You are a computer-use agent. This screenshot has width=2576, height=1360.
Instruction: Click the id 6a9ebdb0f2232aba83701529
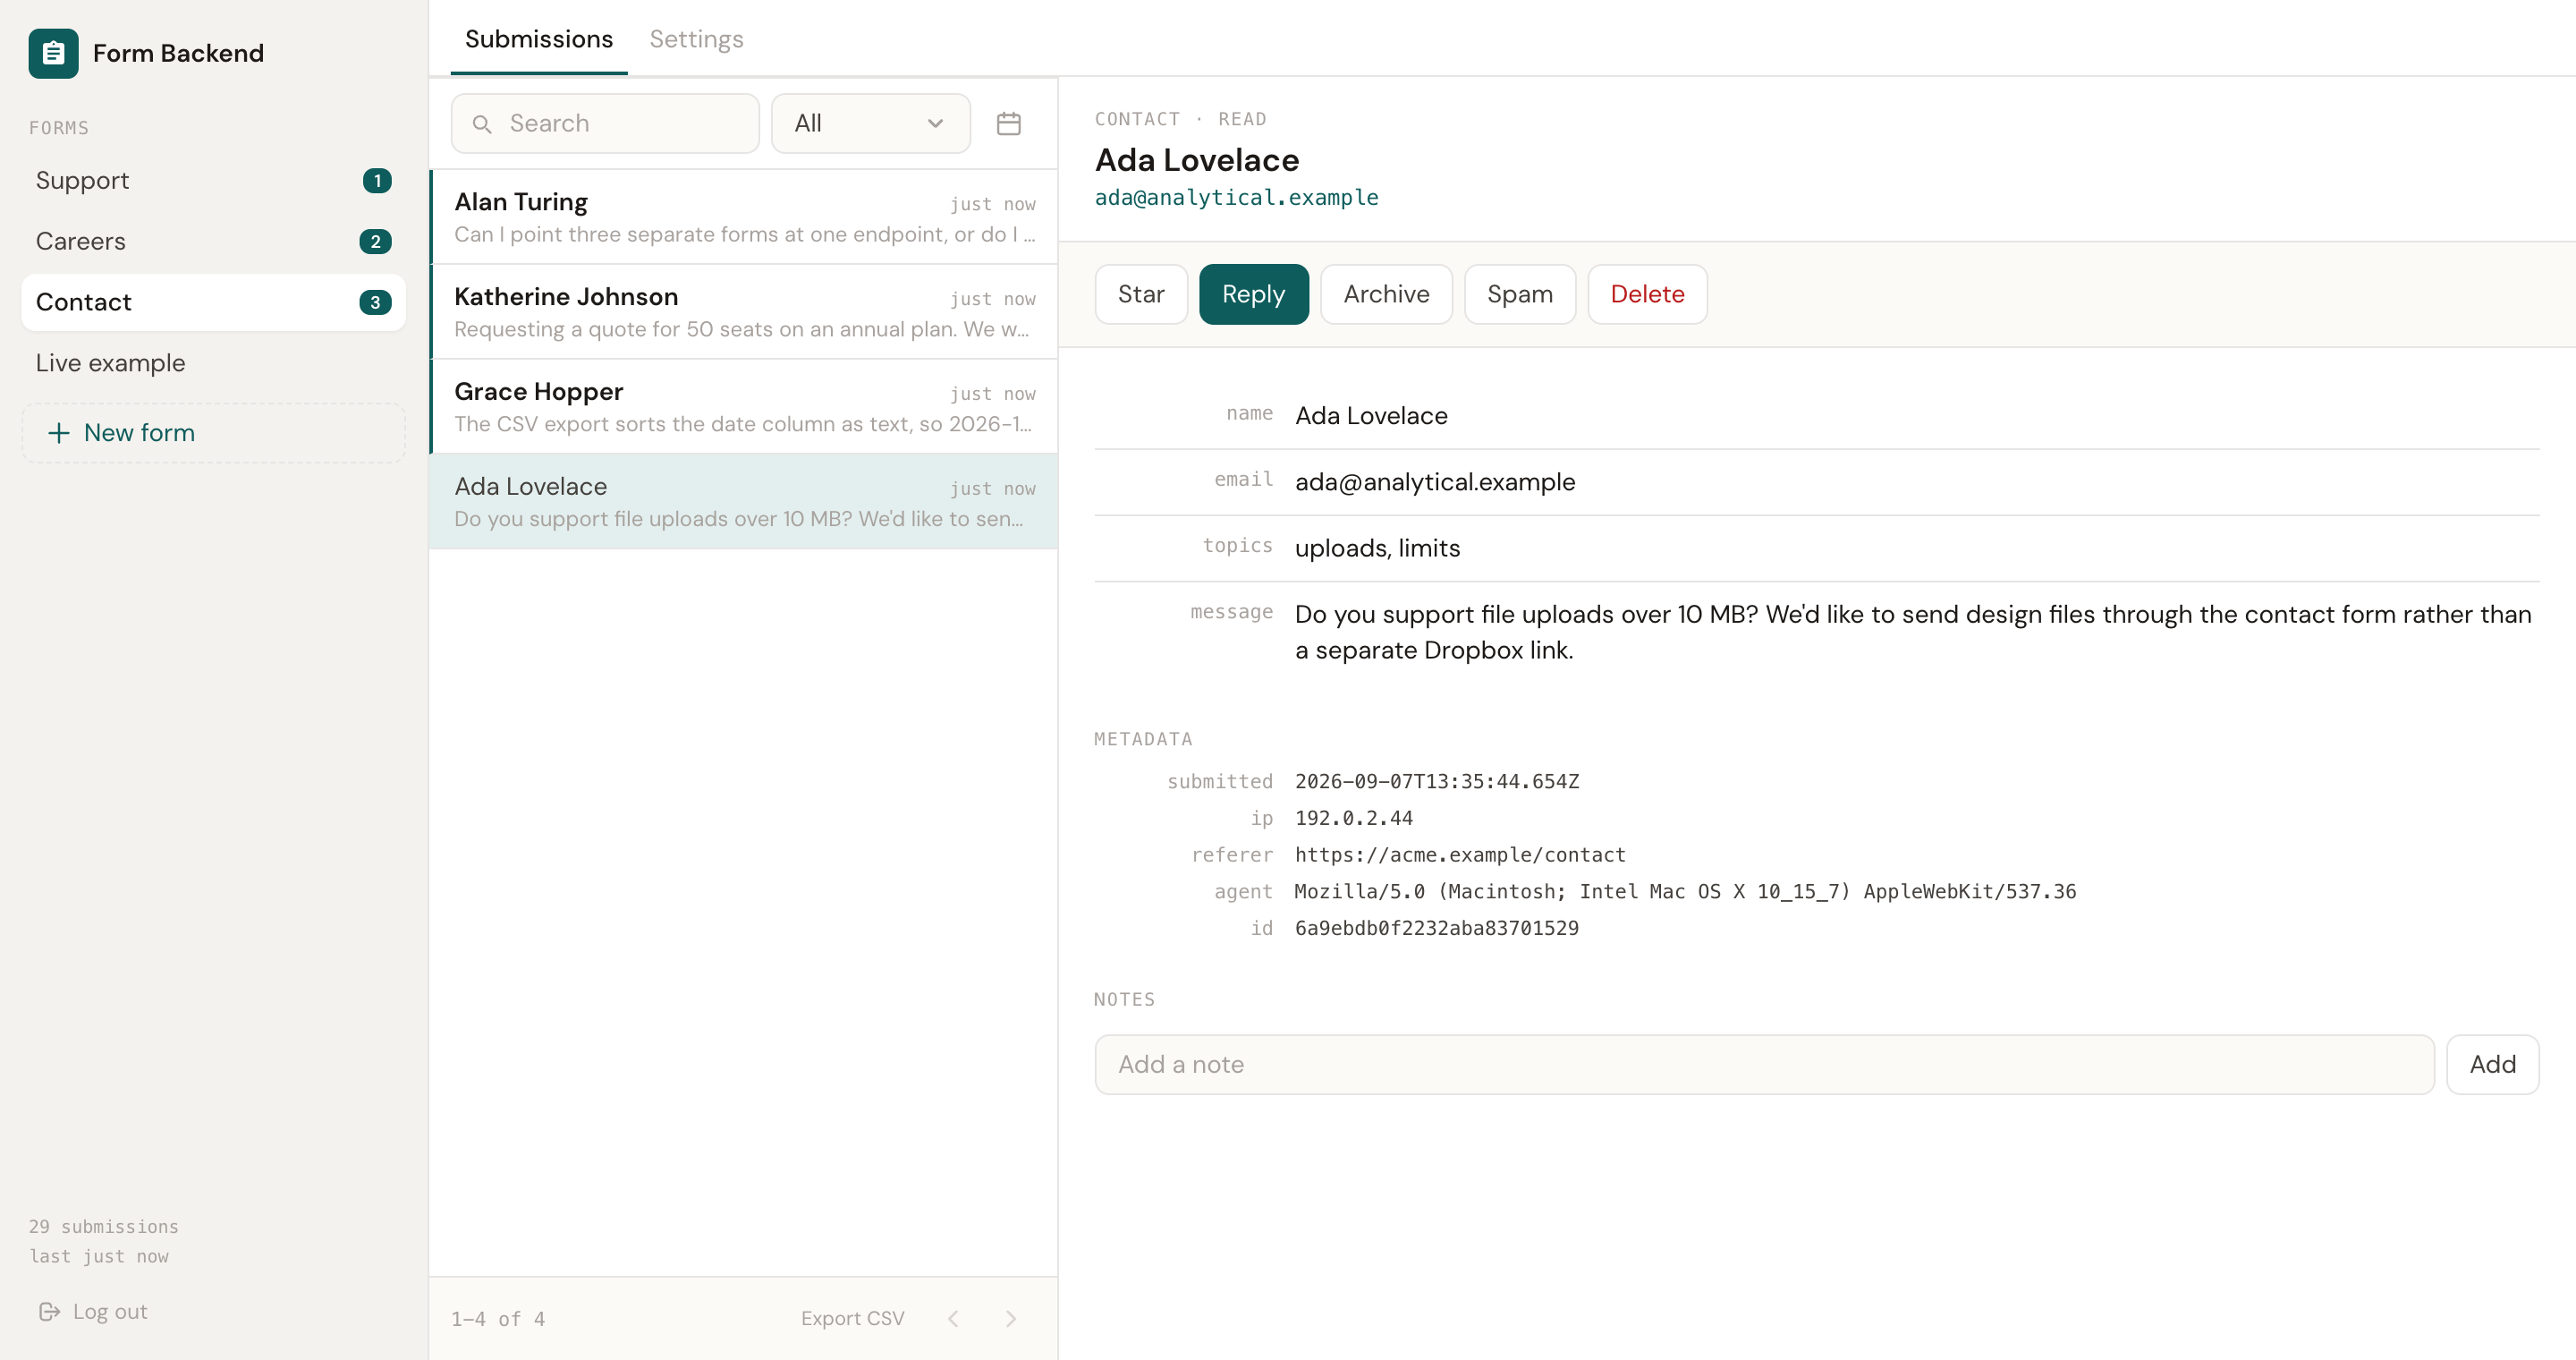(1437, 928)
